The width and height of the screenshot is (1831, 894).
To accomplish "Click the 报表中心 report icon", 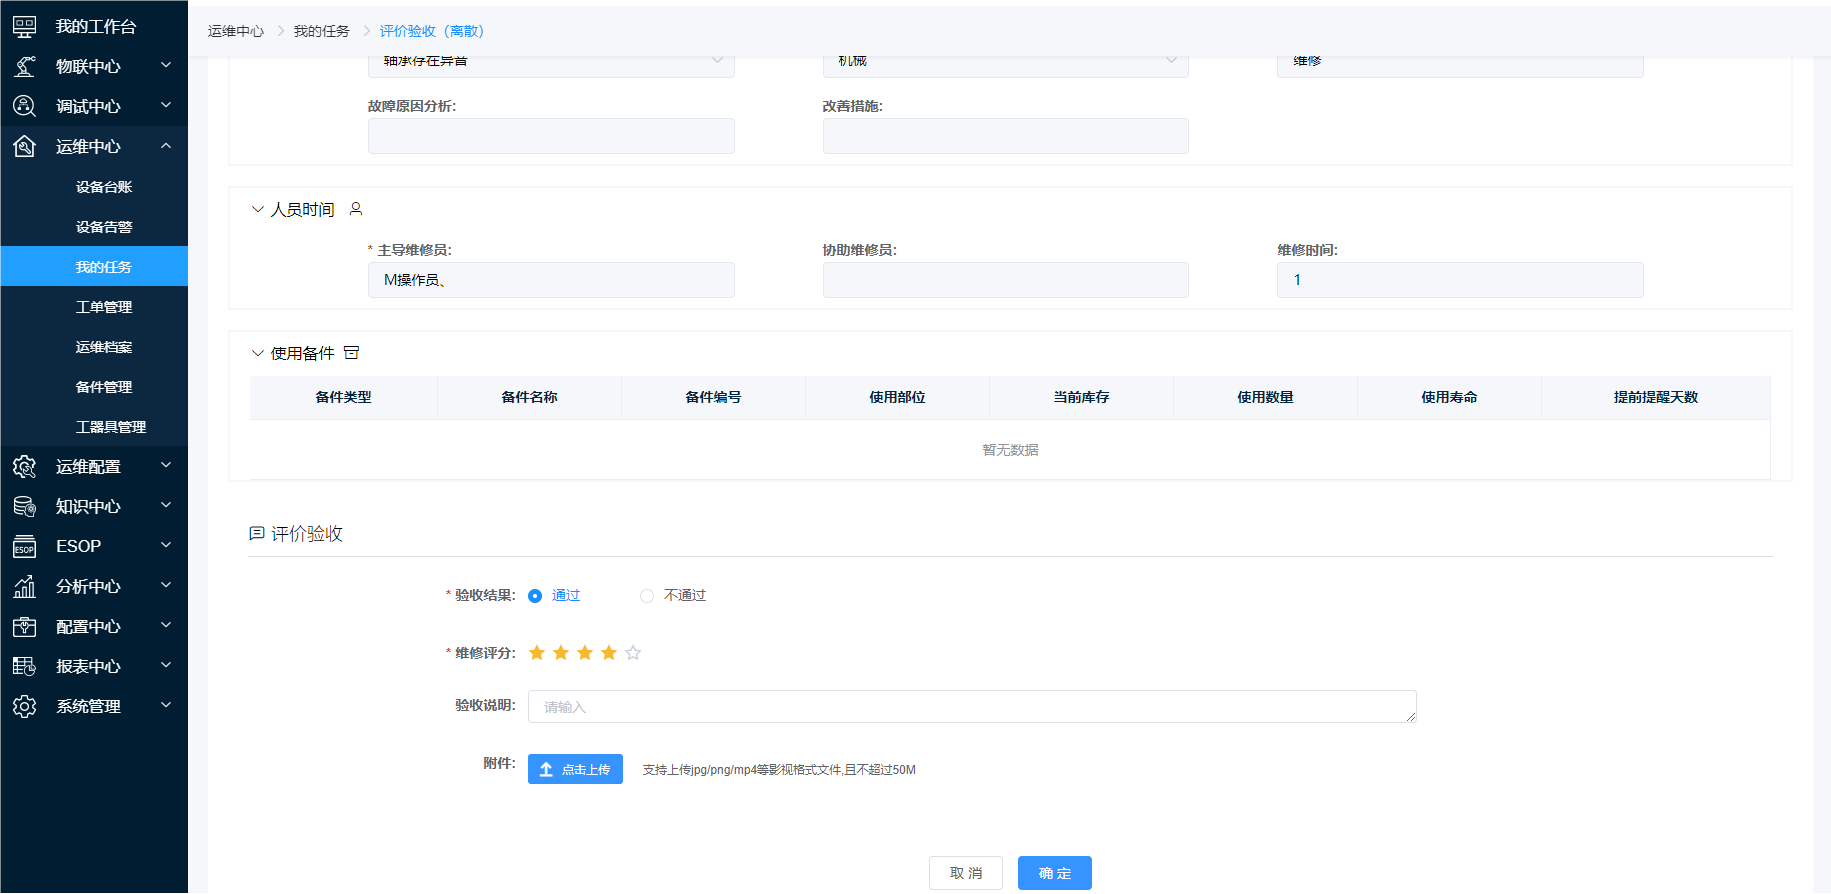I will 24,666.
